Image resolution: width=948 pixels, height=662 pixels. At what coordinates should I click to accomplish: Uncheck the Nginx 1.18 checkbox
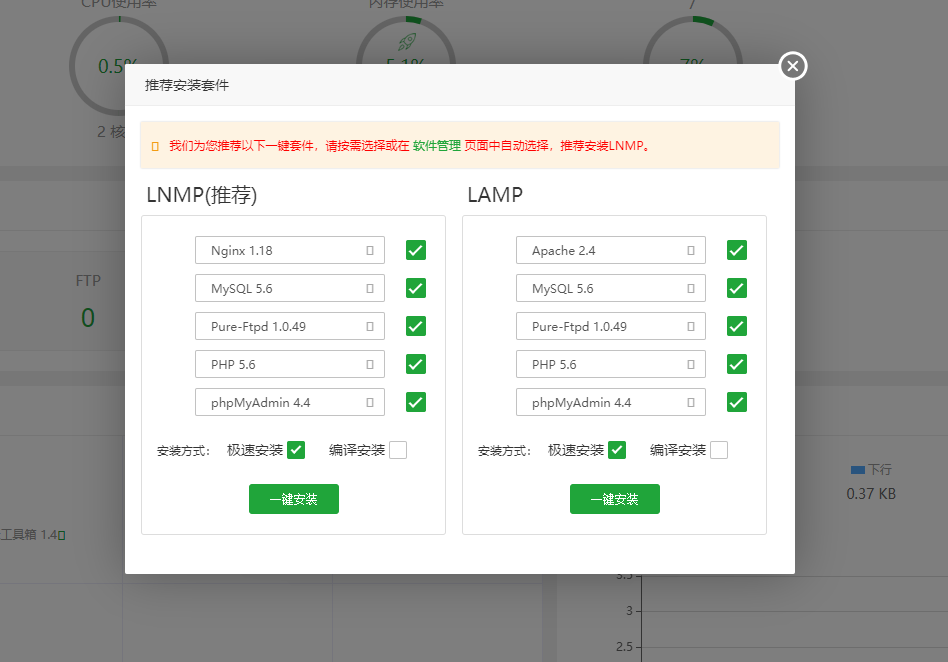416,250
